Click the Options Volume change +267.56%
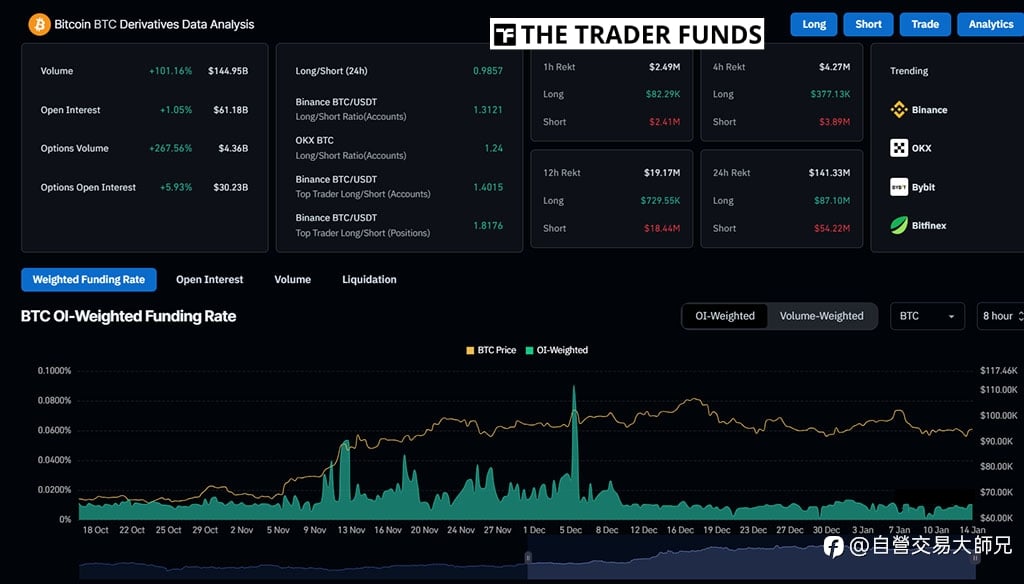This screenshot has height=584, width=1024. pos(170,148)
